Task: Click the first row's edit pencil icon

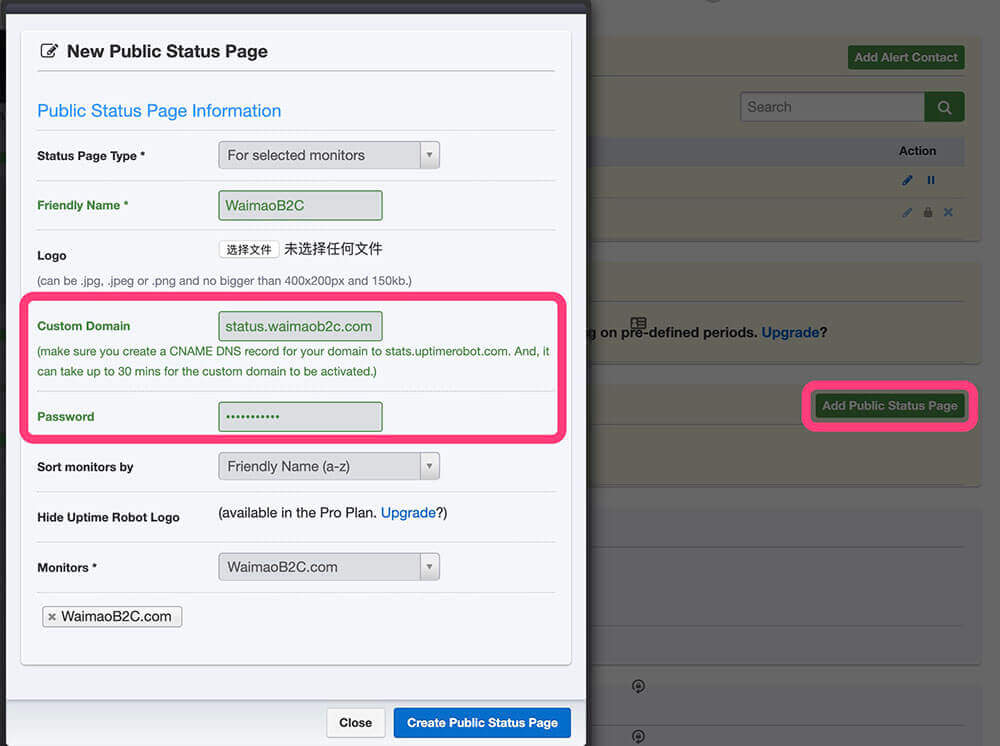Action: pos(907,180)
